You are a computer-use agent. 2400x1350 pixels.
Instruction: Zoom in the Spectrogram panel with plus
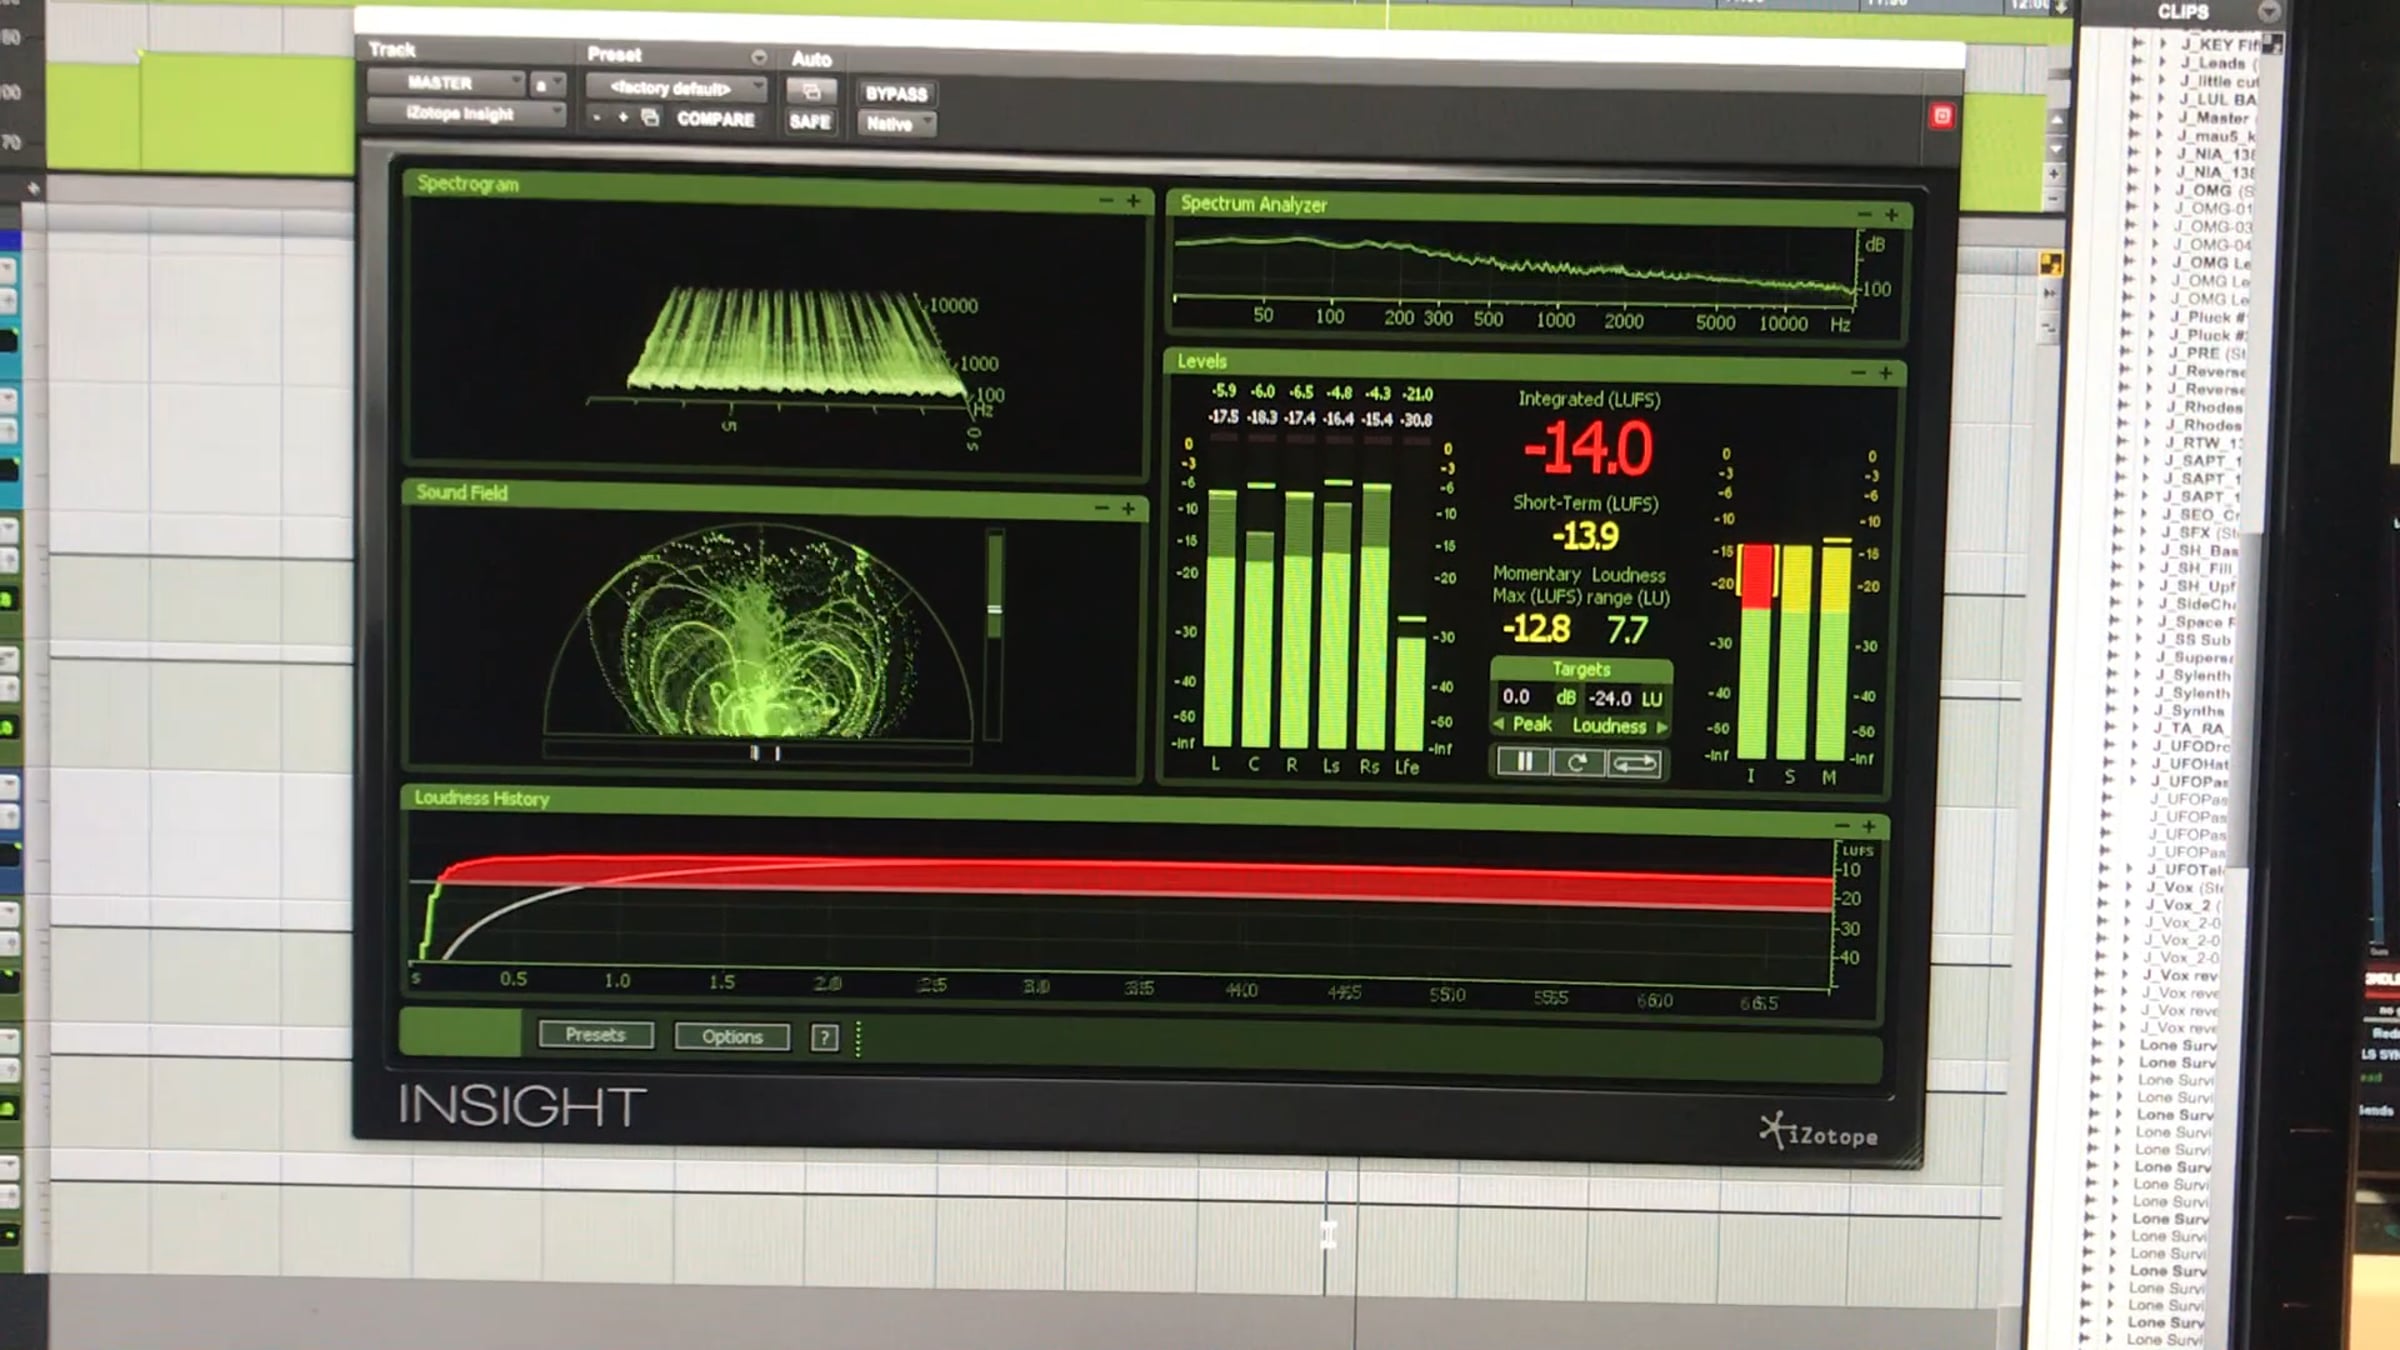1133,201
